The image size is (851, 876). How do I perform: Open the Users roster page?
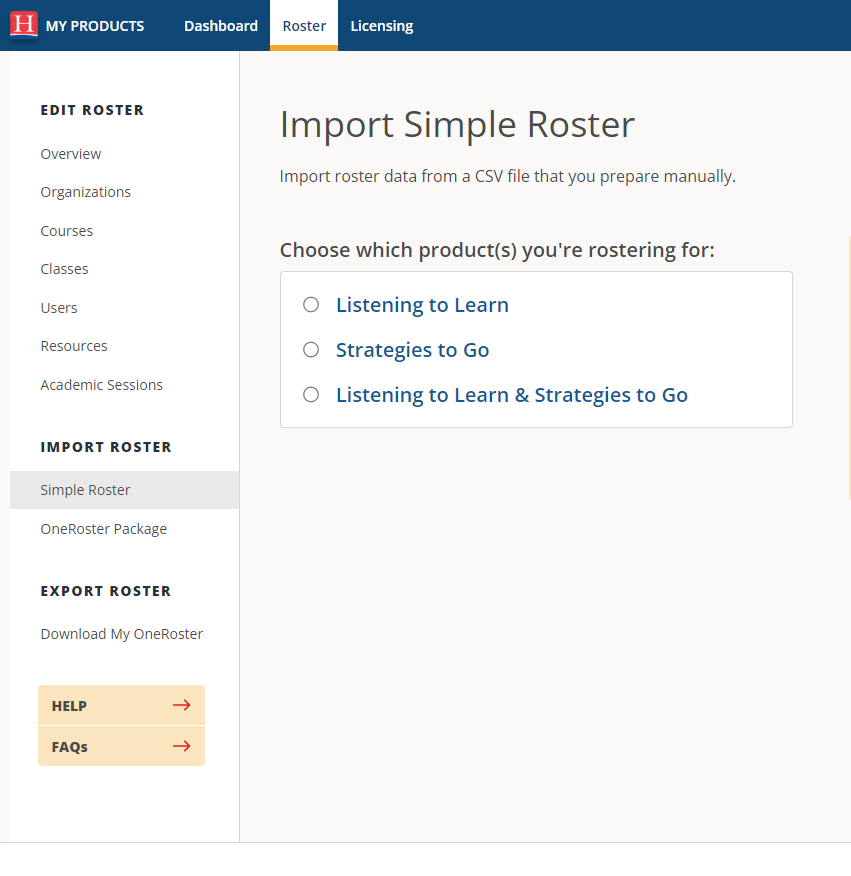click(x=58, y=307)
